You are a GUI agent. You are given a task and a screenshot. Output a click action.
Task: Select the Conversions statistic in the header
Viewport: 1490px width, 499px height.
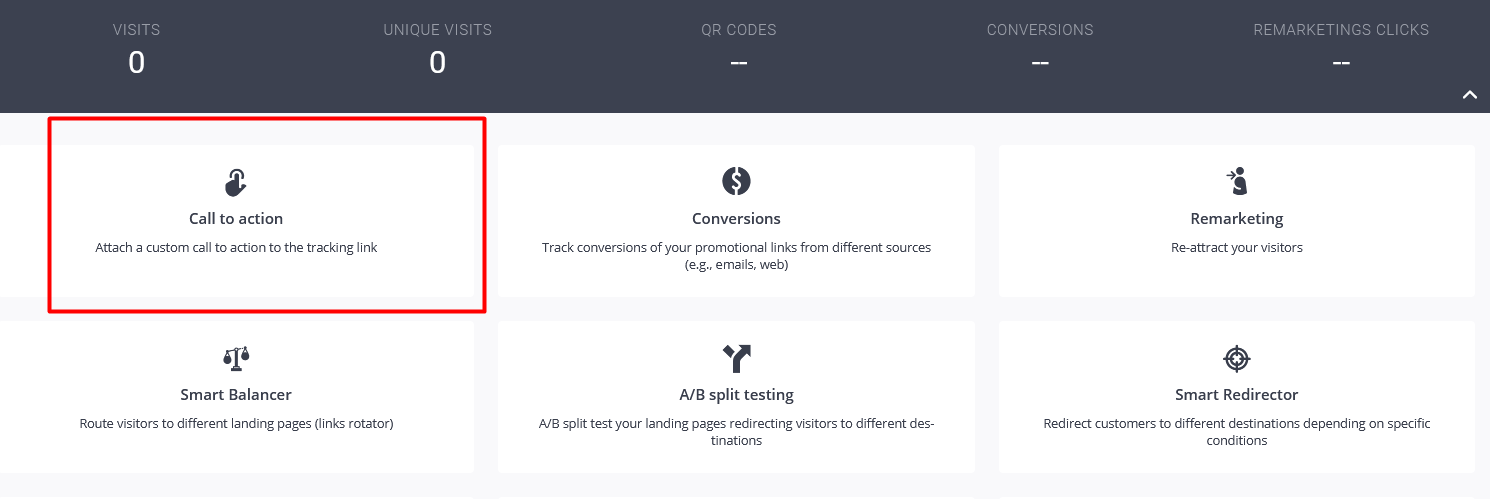click(1040, 48)
